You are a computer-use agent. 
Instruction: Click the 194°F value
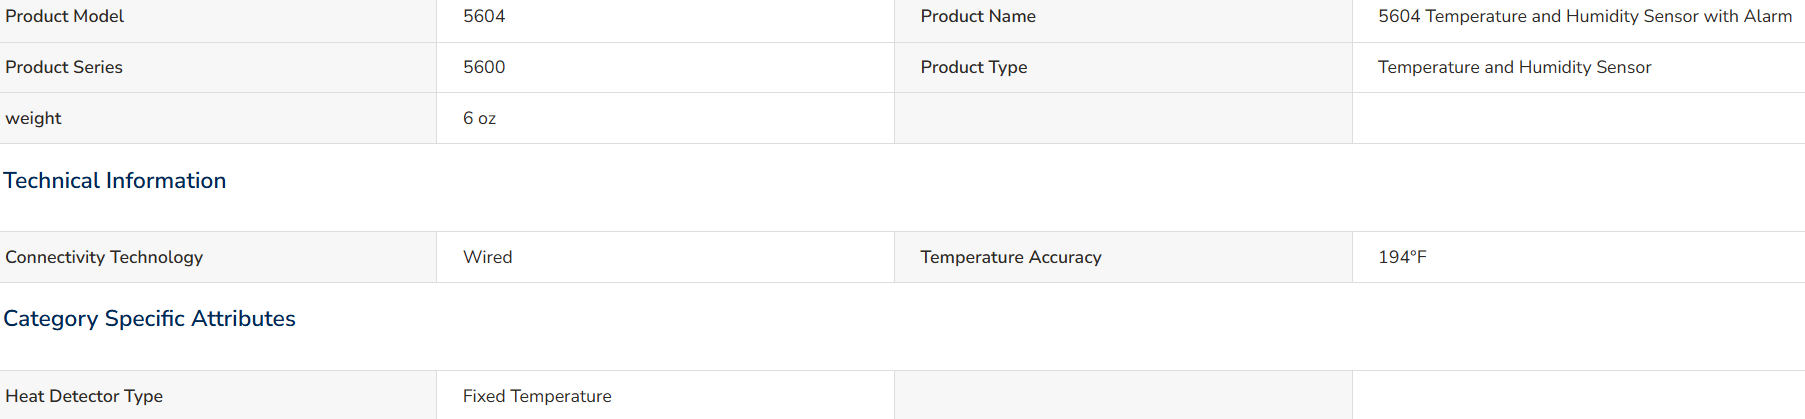pos(1402,257)
